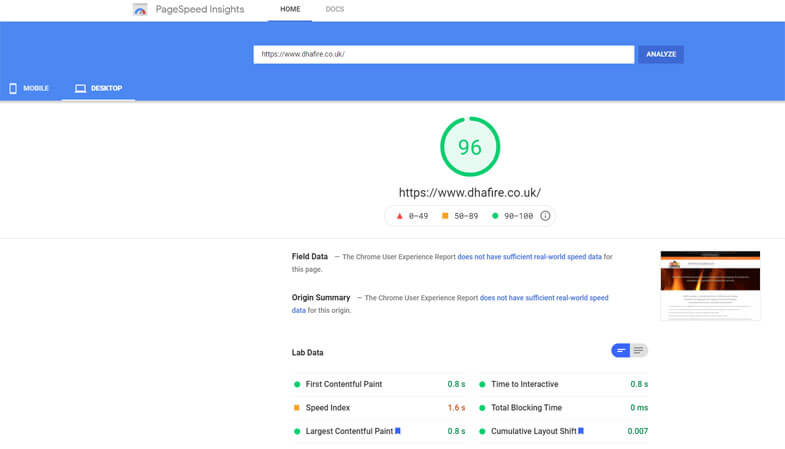Click the orange status square beside Speed Index
Viewport: 785px width, 449px height.
click(296, 407)
